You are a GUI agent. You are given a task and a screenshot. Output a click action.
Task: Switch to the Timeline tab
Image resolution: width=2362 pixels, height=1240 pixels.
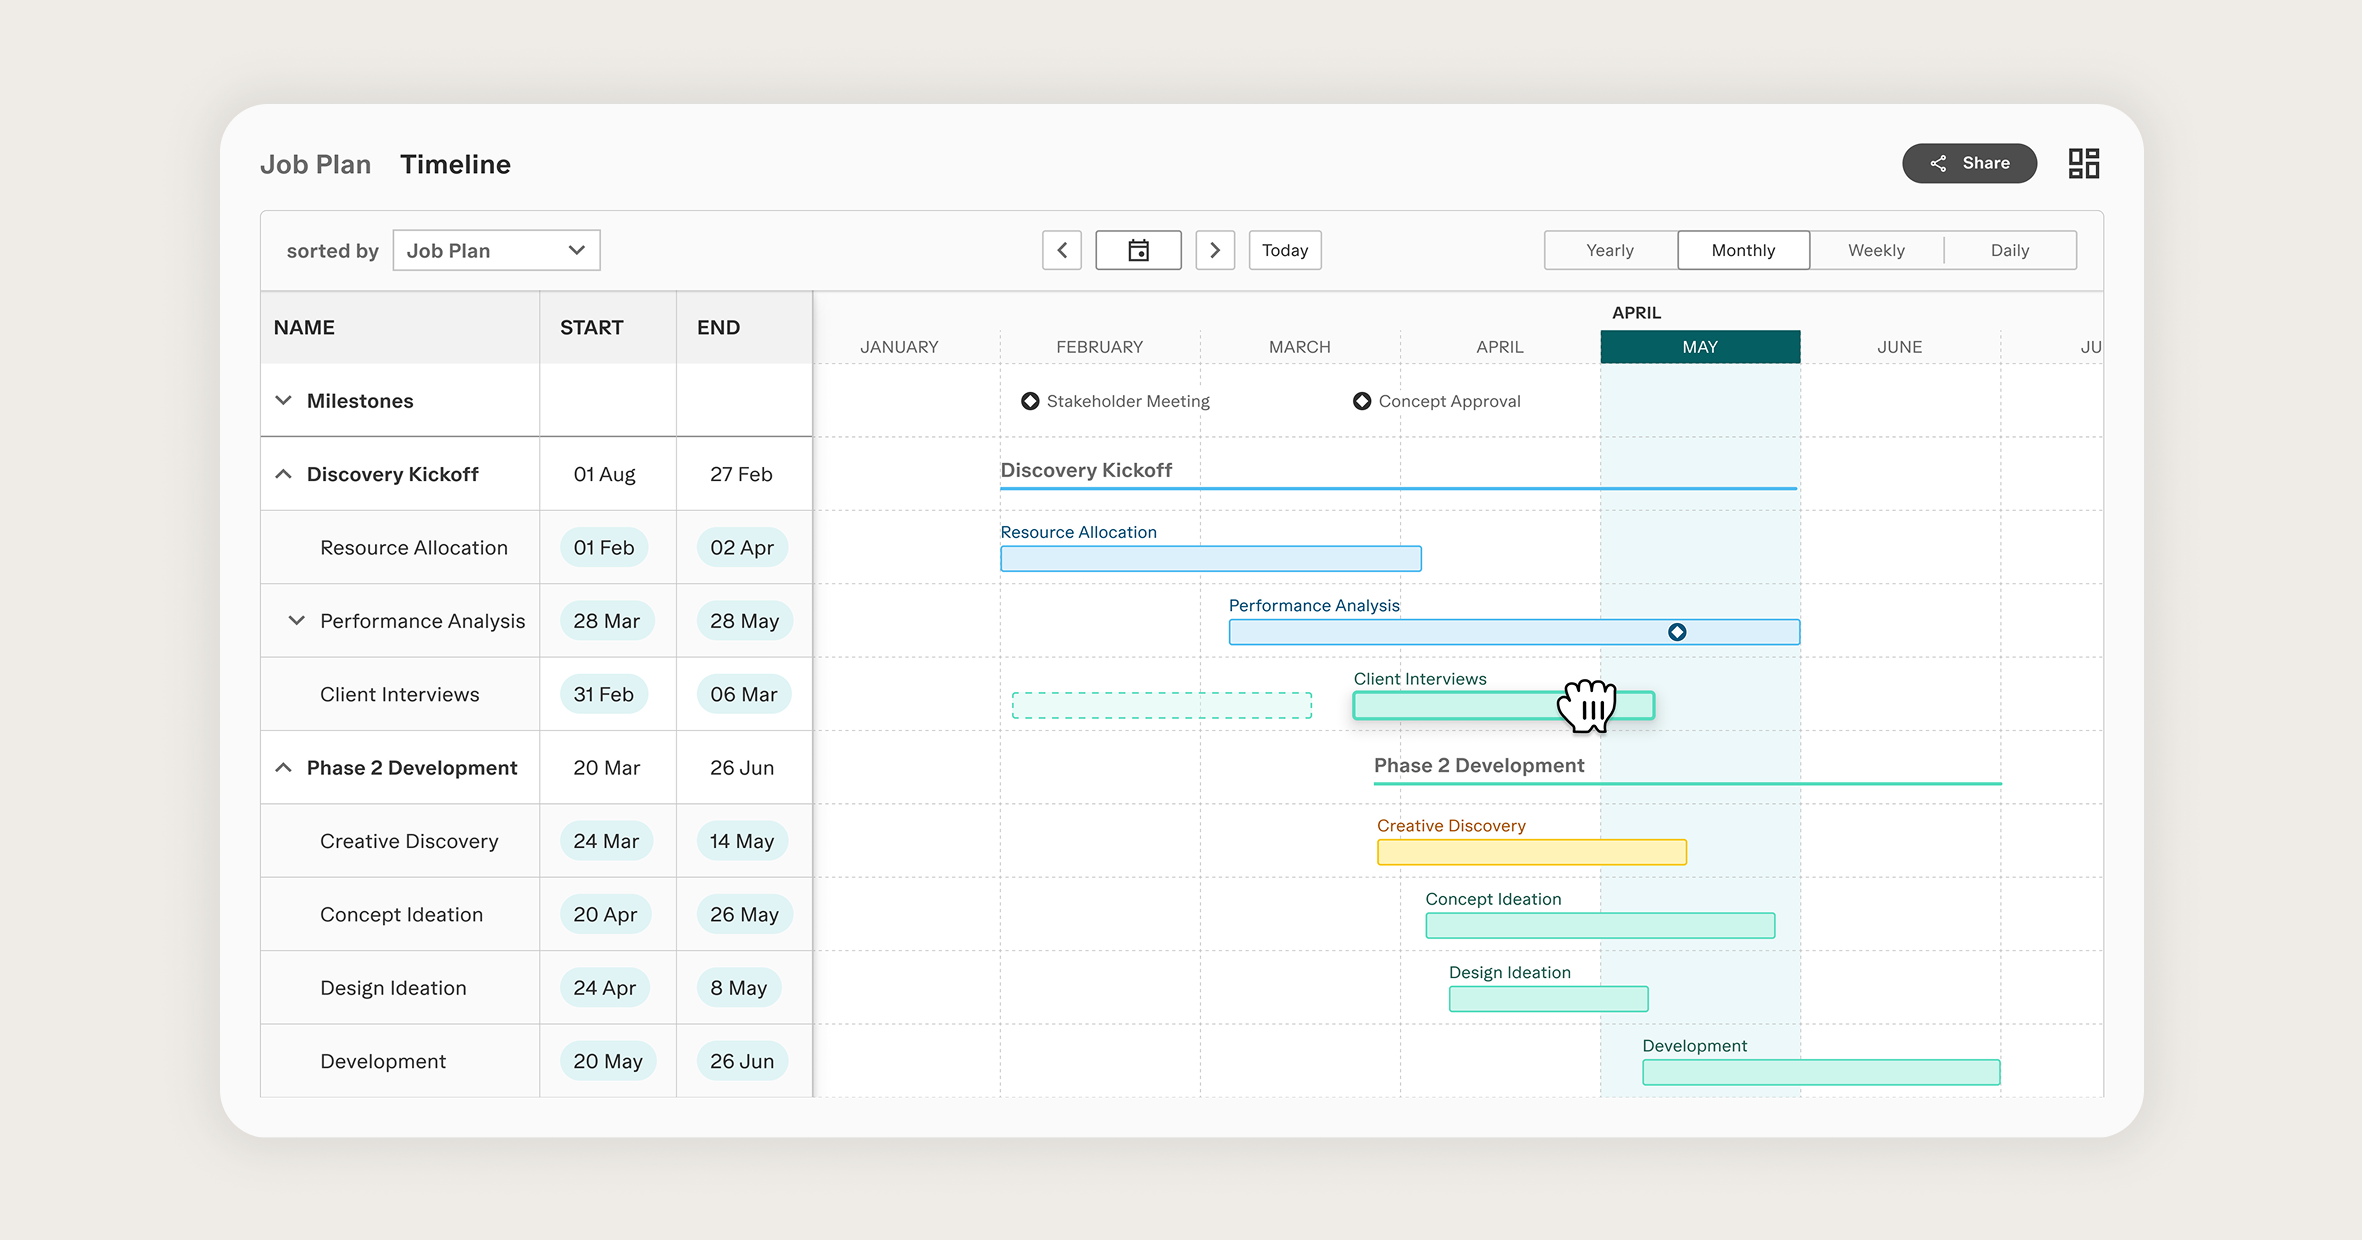click(x=456, y=163)
